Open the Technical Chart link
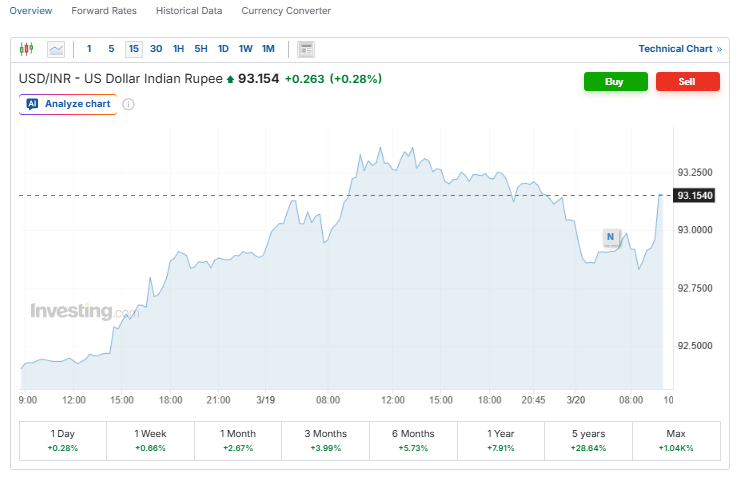739x479 pixels. [x=680, y=49]
